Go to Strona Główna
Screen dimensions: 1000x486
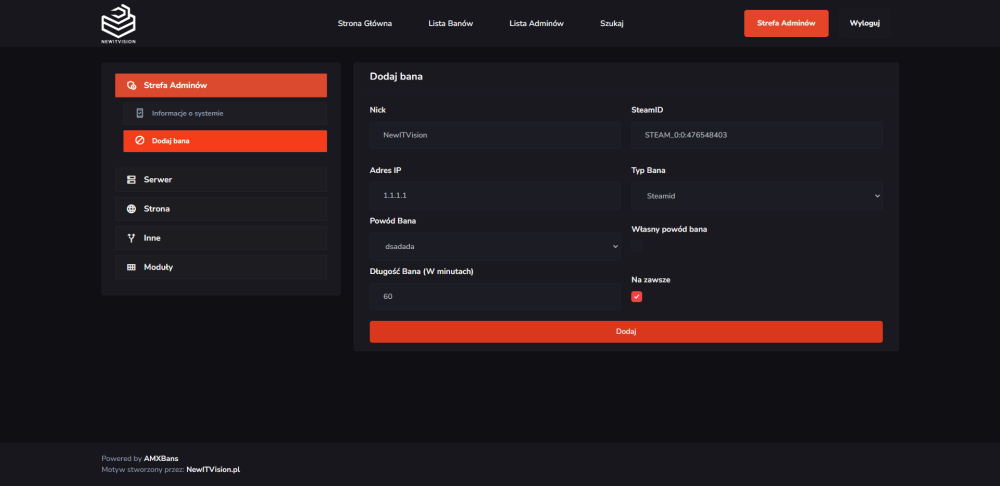point(365,24)
